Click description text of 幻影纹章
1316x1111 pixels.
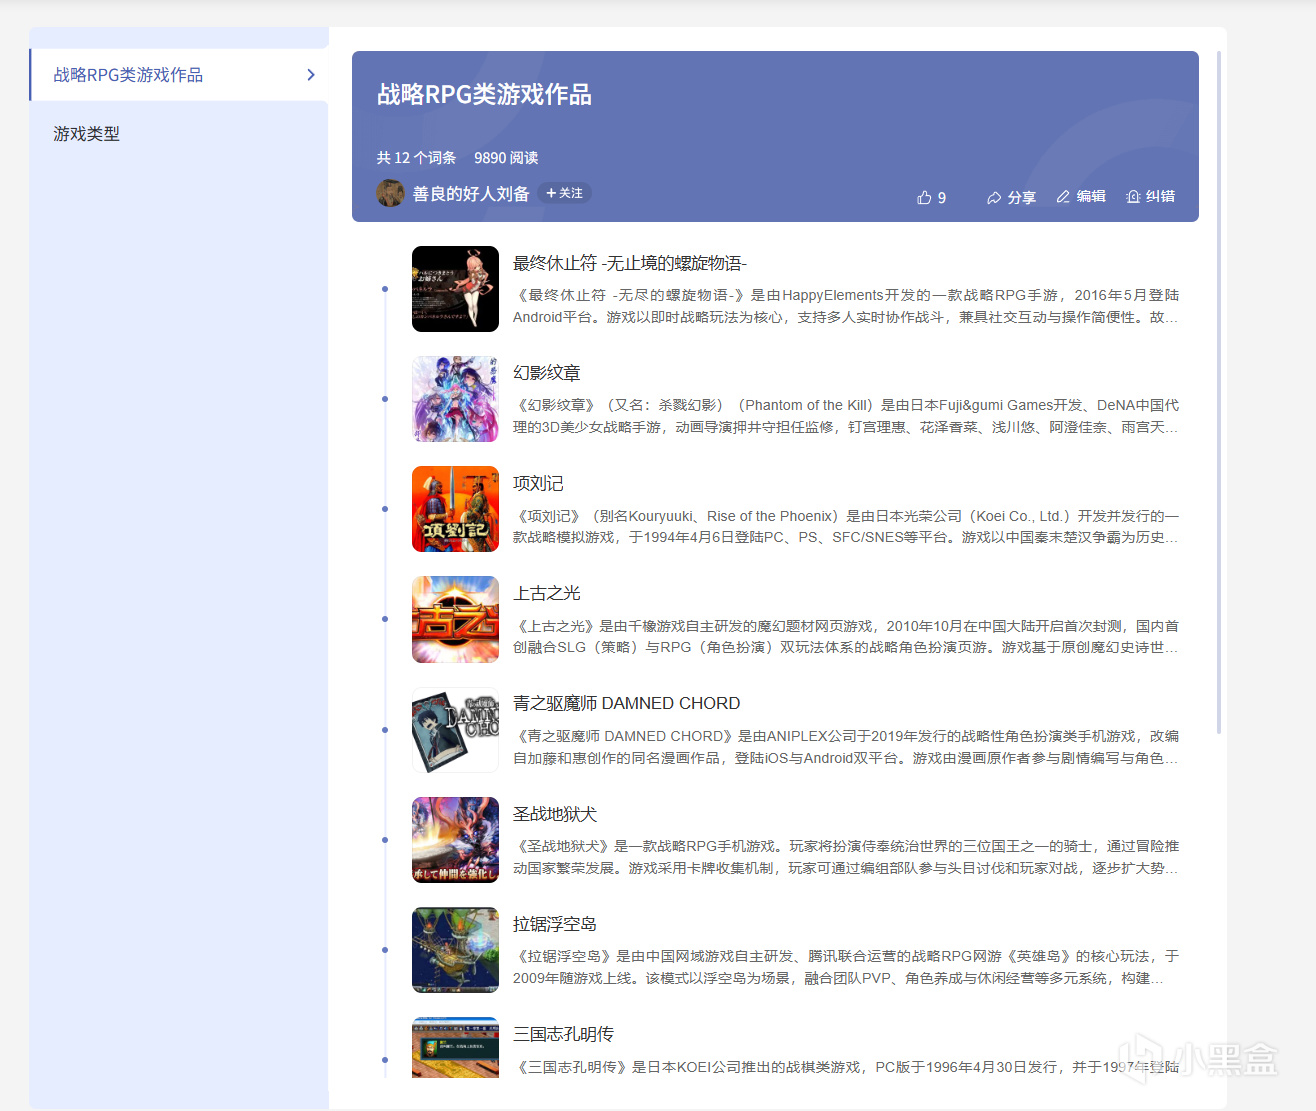(846, 416)
